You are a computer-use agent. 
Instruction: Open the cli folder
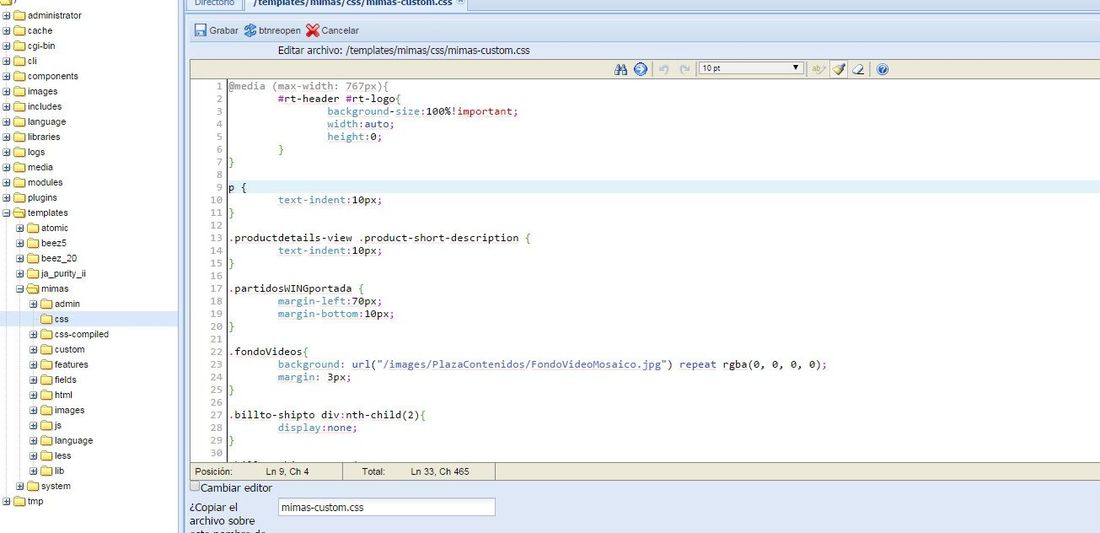pyautogui.click(x=32, y=61)
